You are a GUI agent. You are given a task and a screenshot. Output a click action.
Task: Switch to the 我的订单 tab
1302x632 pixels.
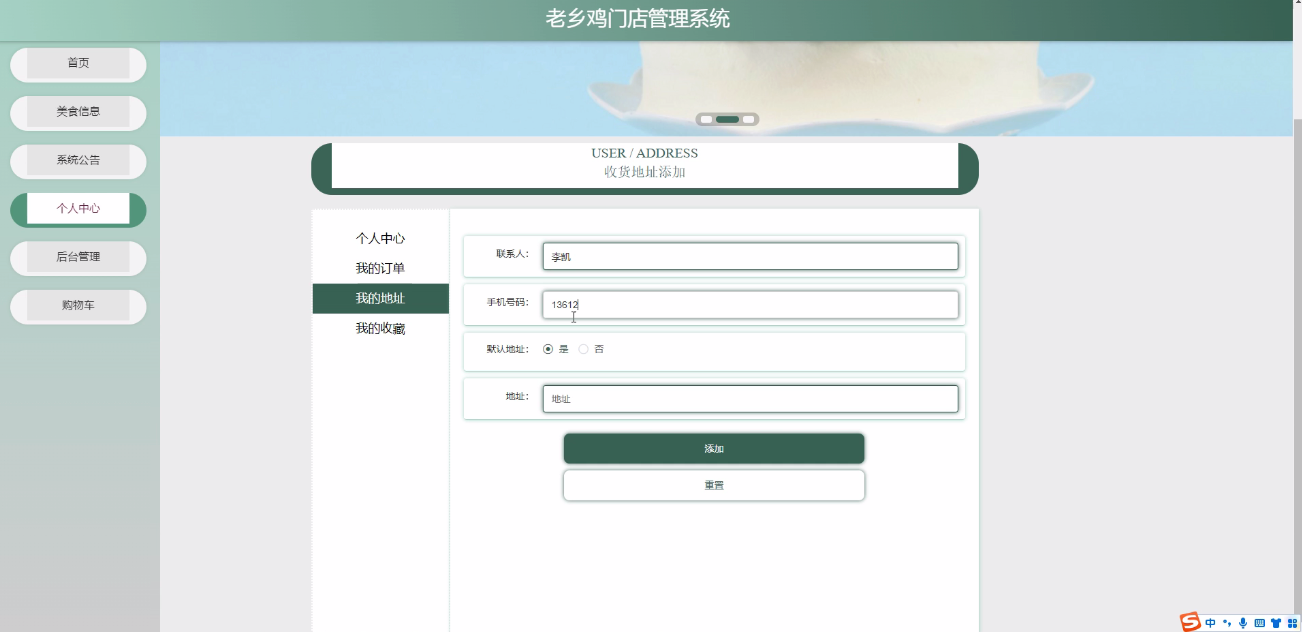[x=380, y=269]
